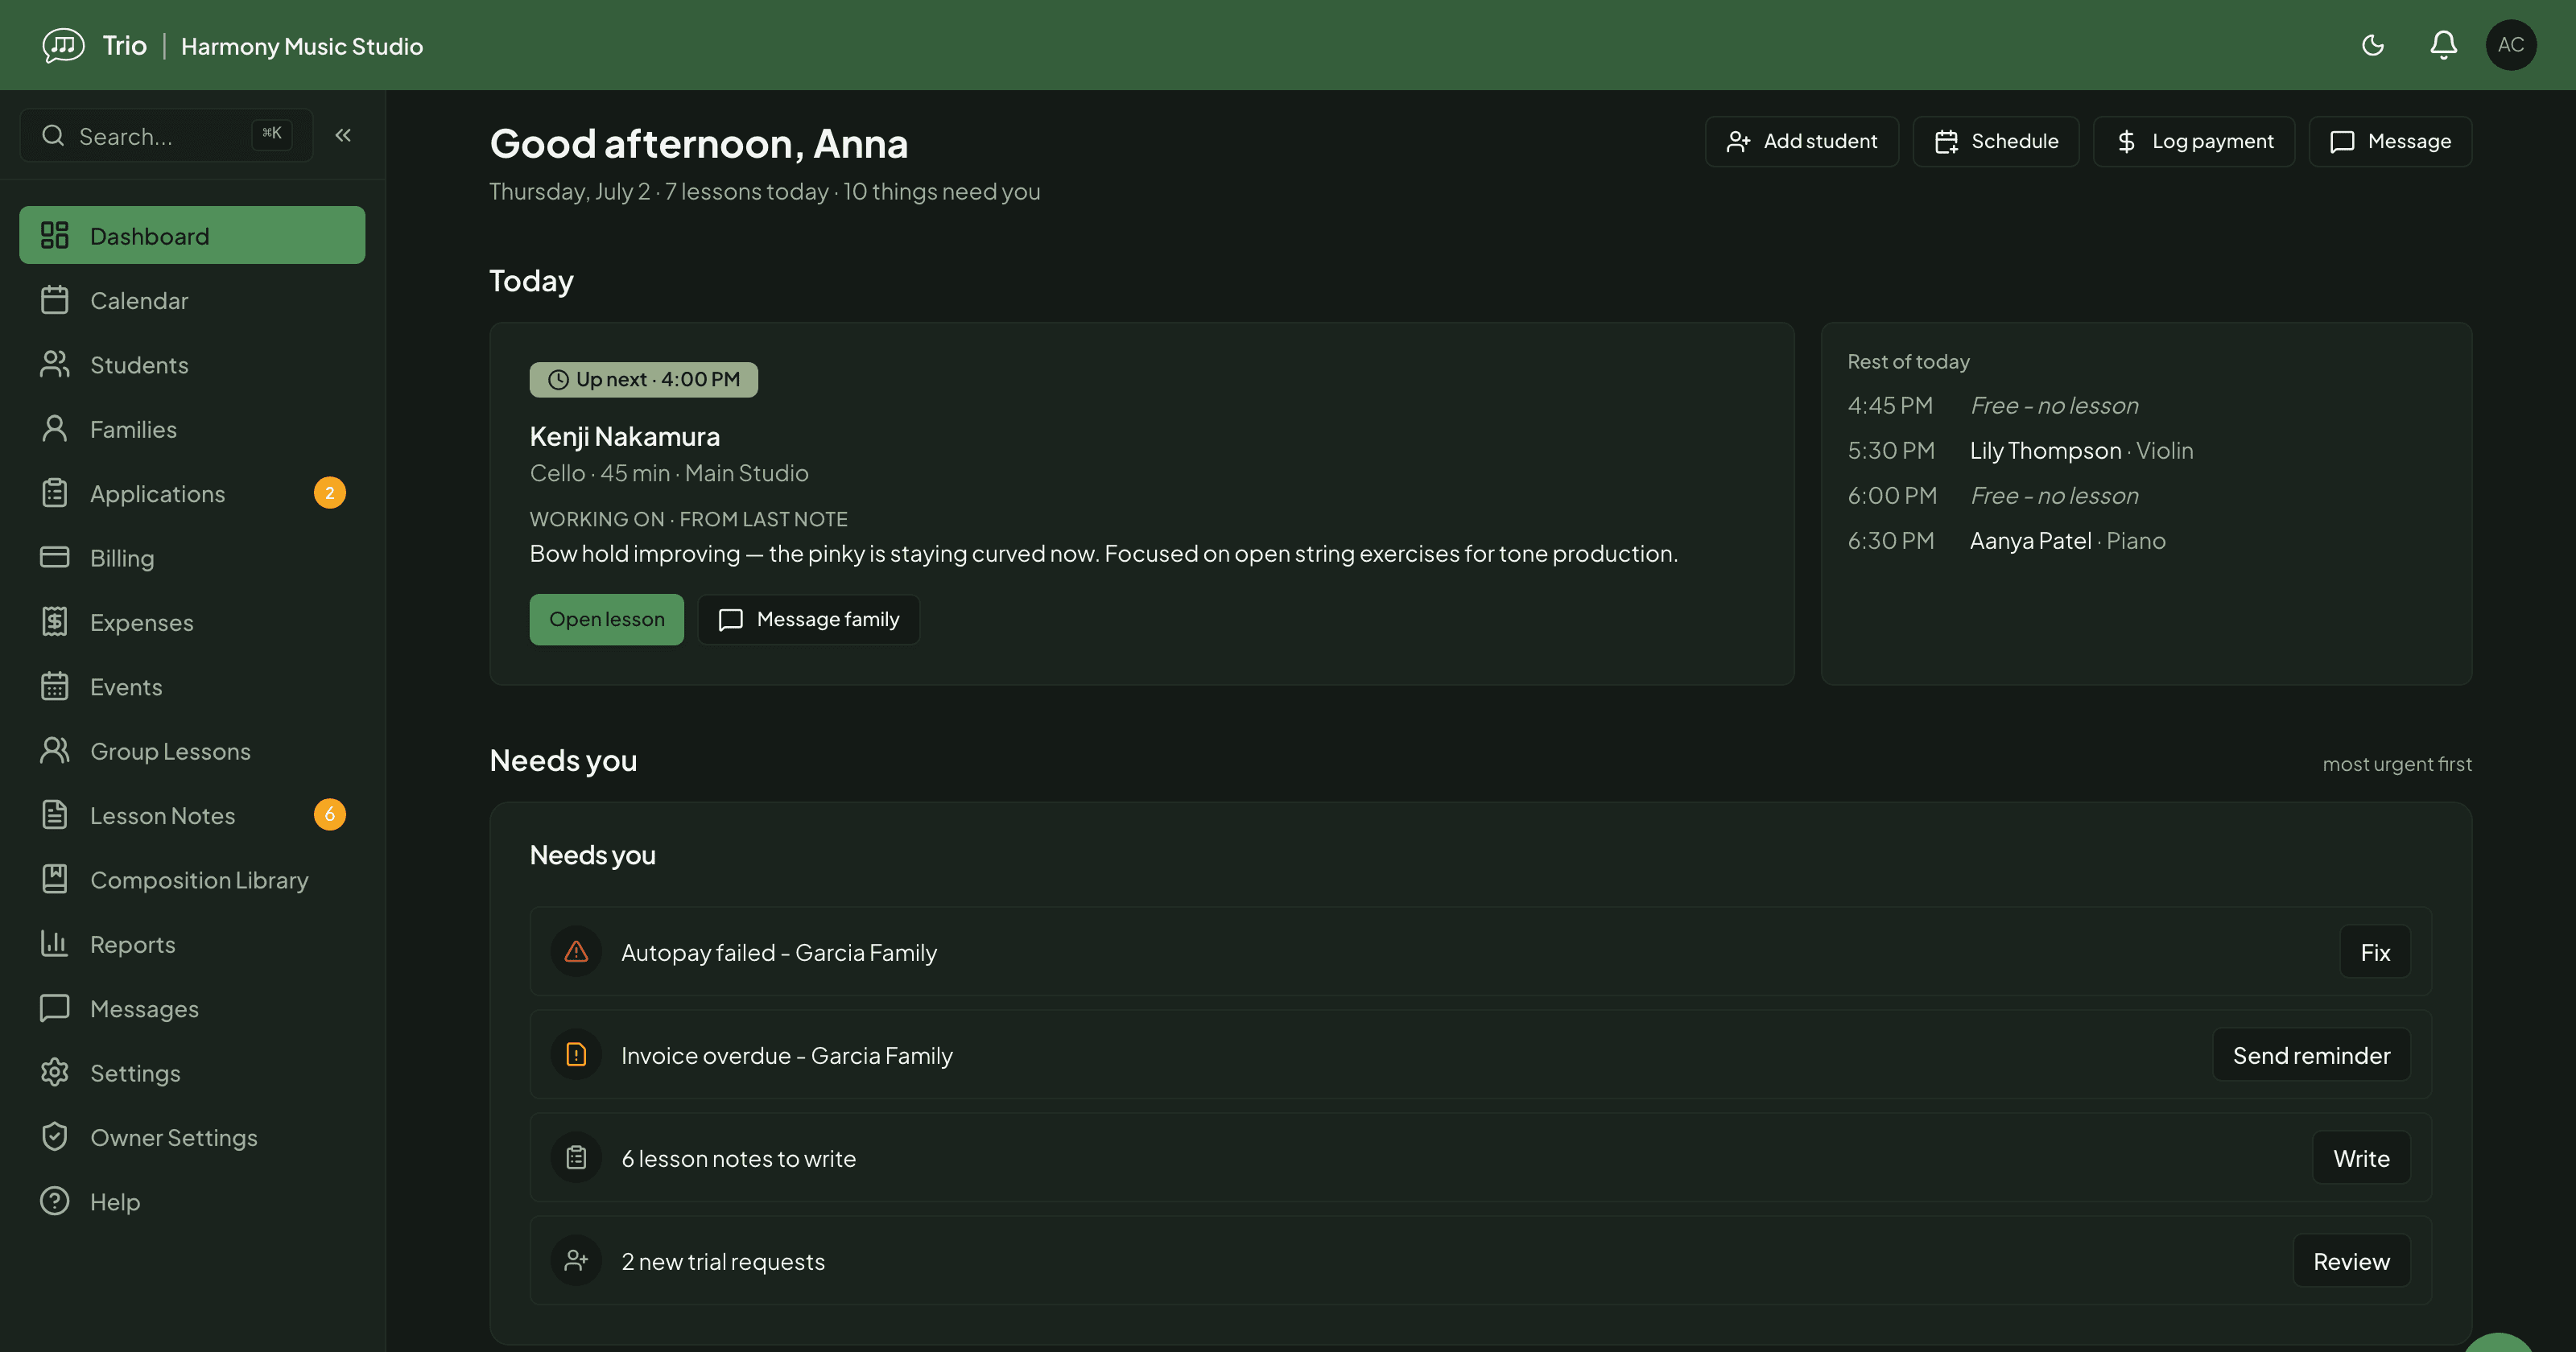Go to Students in sidebar
The height and width of the screenshot is (1352, 2576).
click(x=192, y=364)
